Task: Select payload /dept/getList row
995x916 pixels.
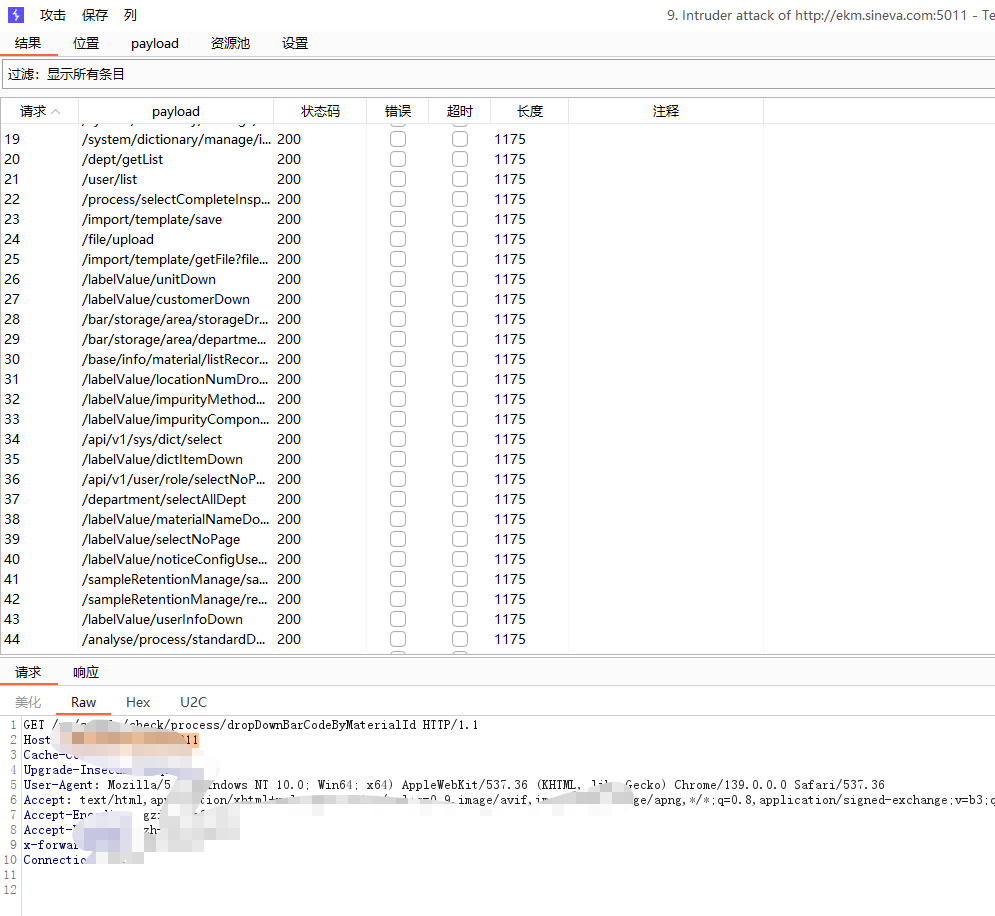Action: (x=122, y=159)
